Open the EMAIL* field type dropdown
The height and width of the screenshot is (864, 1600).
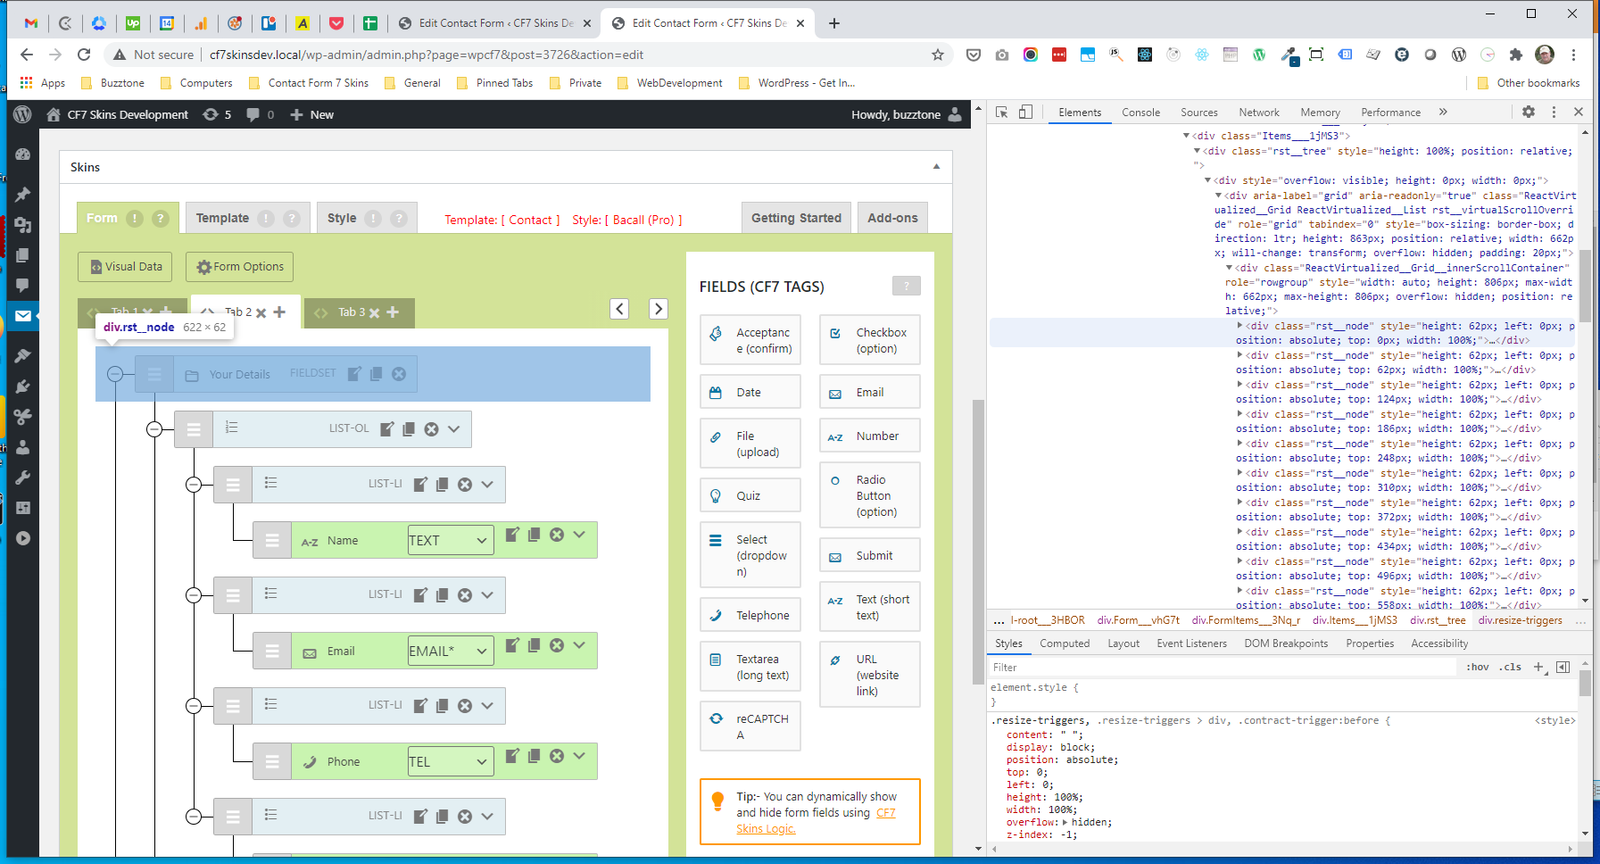[x=450, y=651]
